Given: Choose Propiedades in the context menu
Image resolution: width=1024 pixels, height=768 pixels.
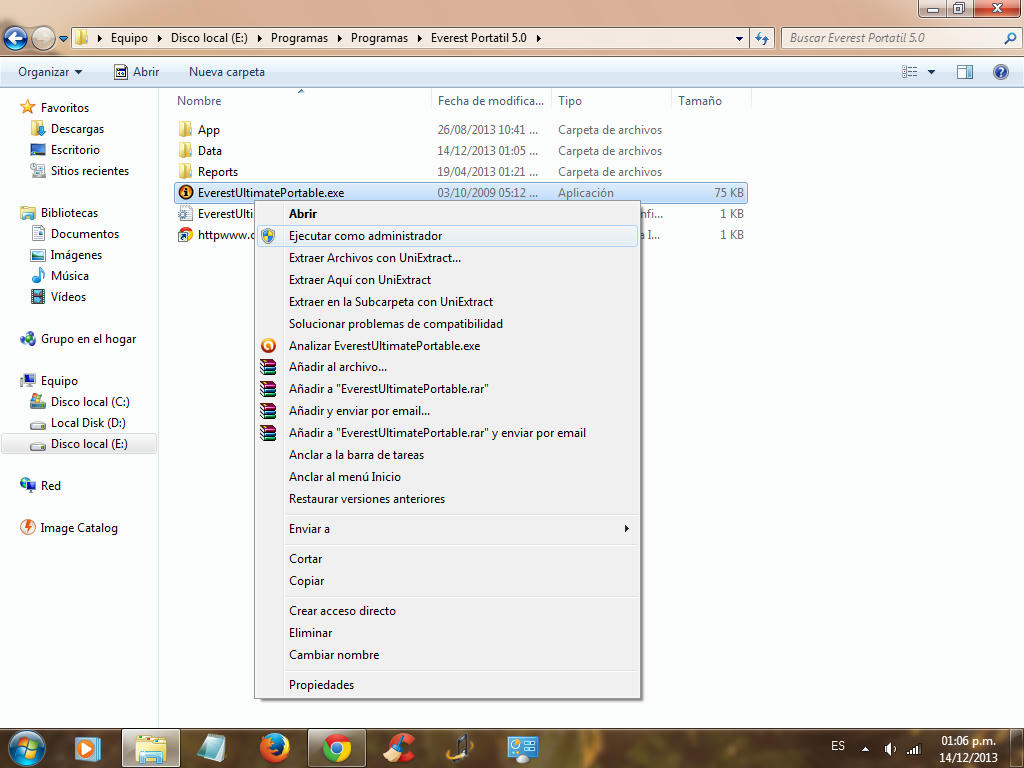Looking at the screenshot, I should [x=321, y=685].
